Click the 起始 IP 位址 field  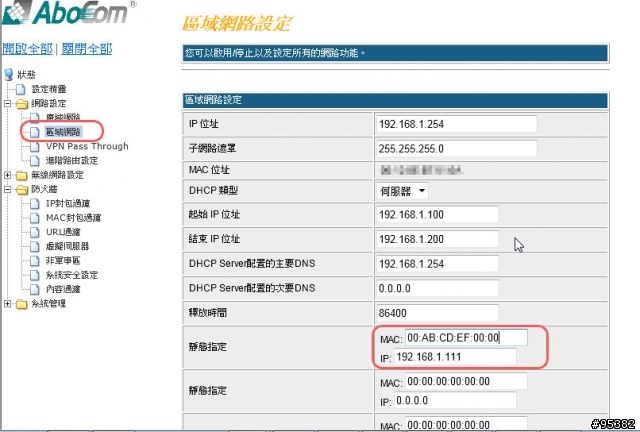(x=437, y=215)
